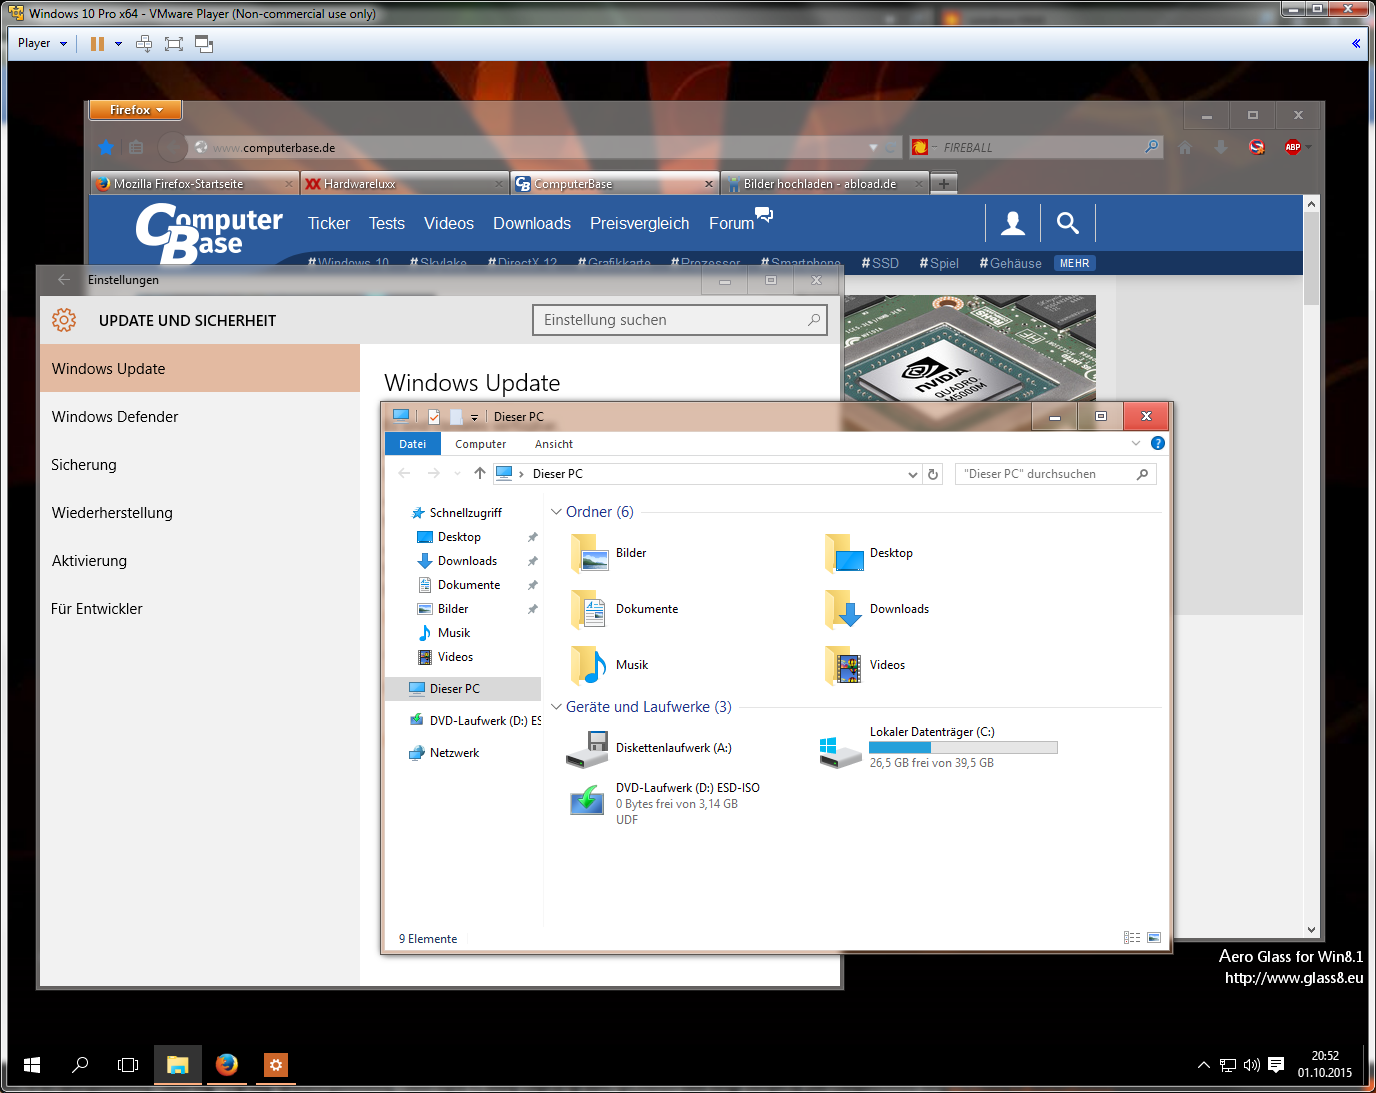Viewport: 1376px width, 1093px height.
Task: Open the Dokumente folder icon
Action: 590,609
